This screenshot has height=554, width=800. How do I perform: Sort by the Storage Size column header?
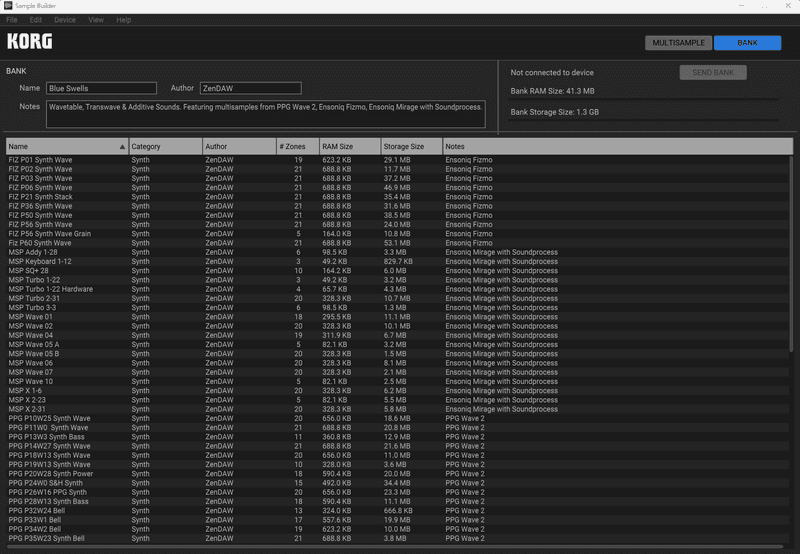click(x=412, y=146)
